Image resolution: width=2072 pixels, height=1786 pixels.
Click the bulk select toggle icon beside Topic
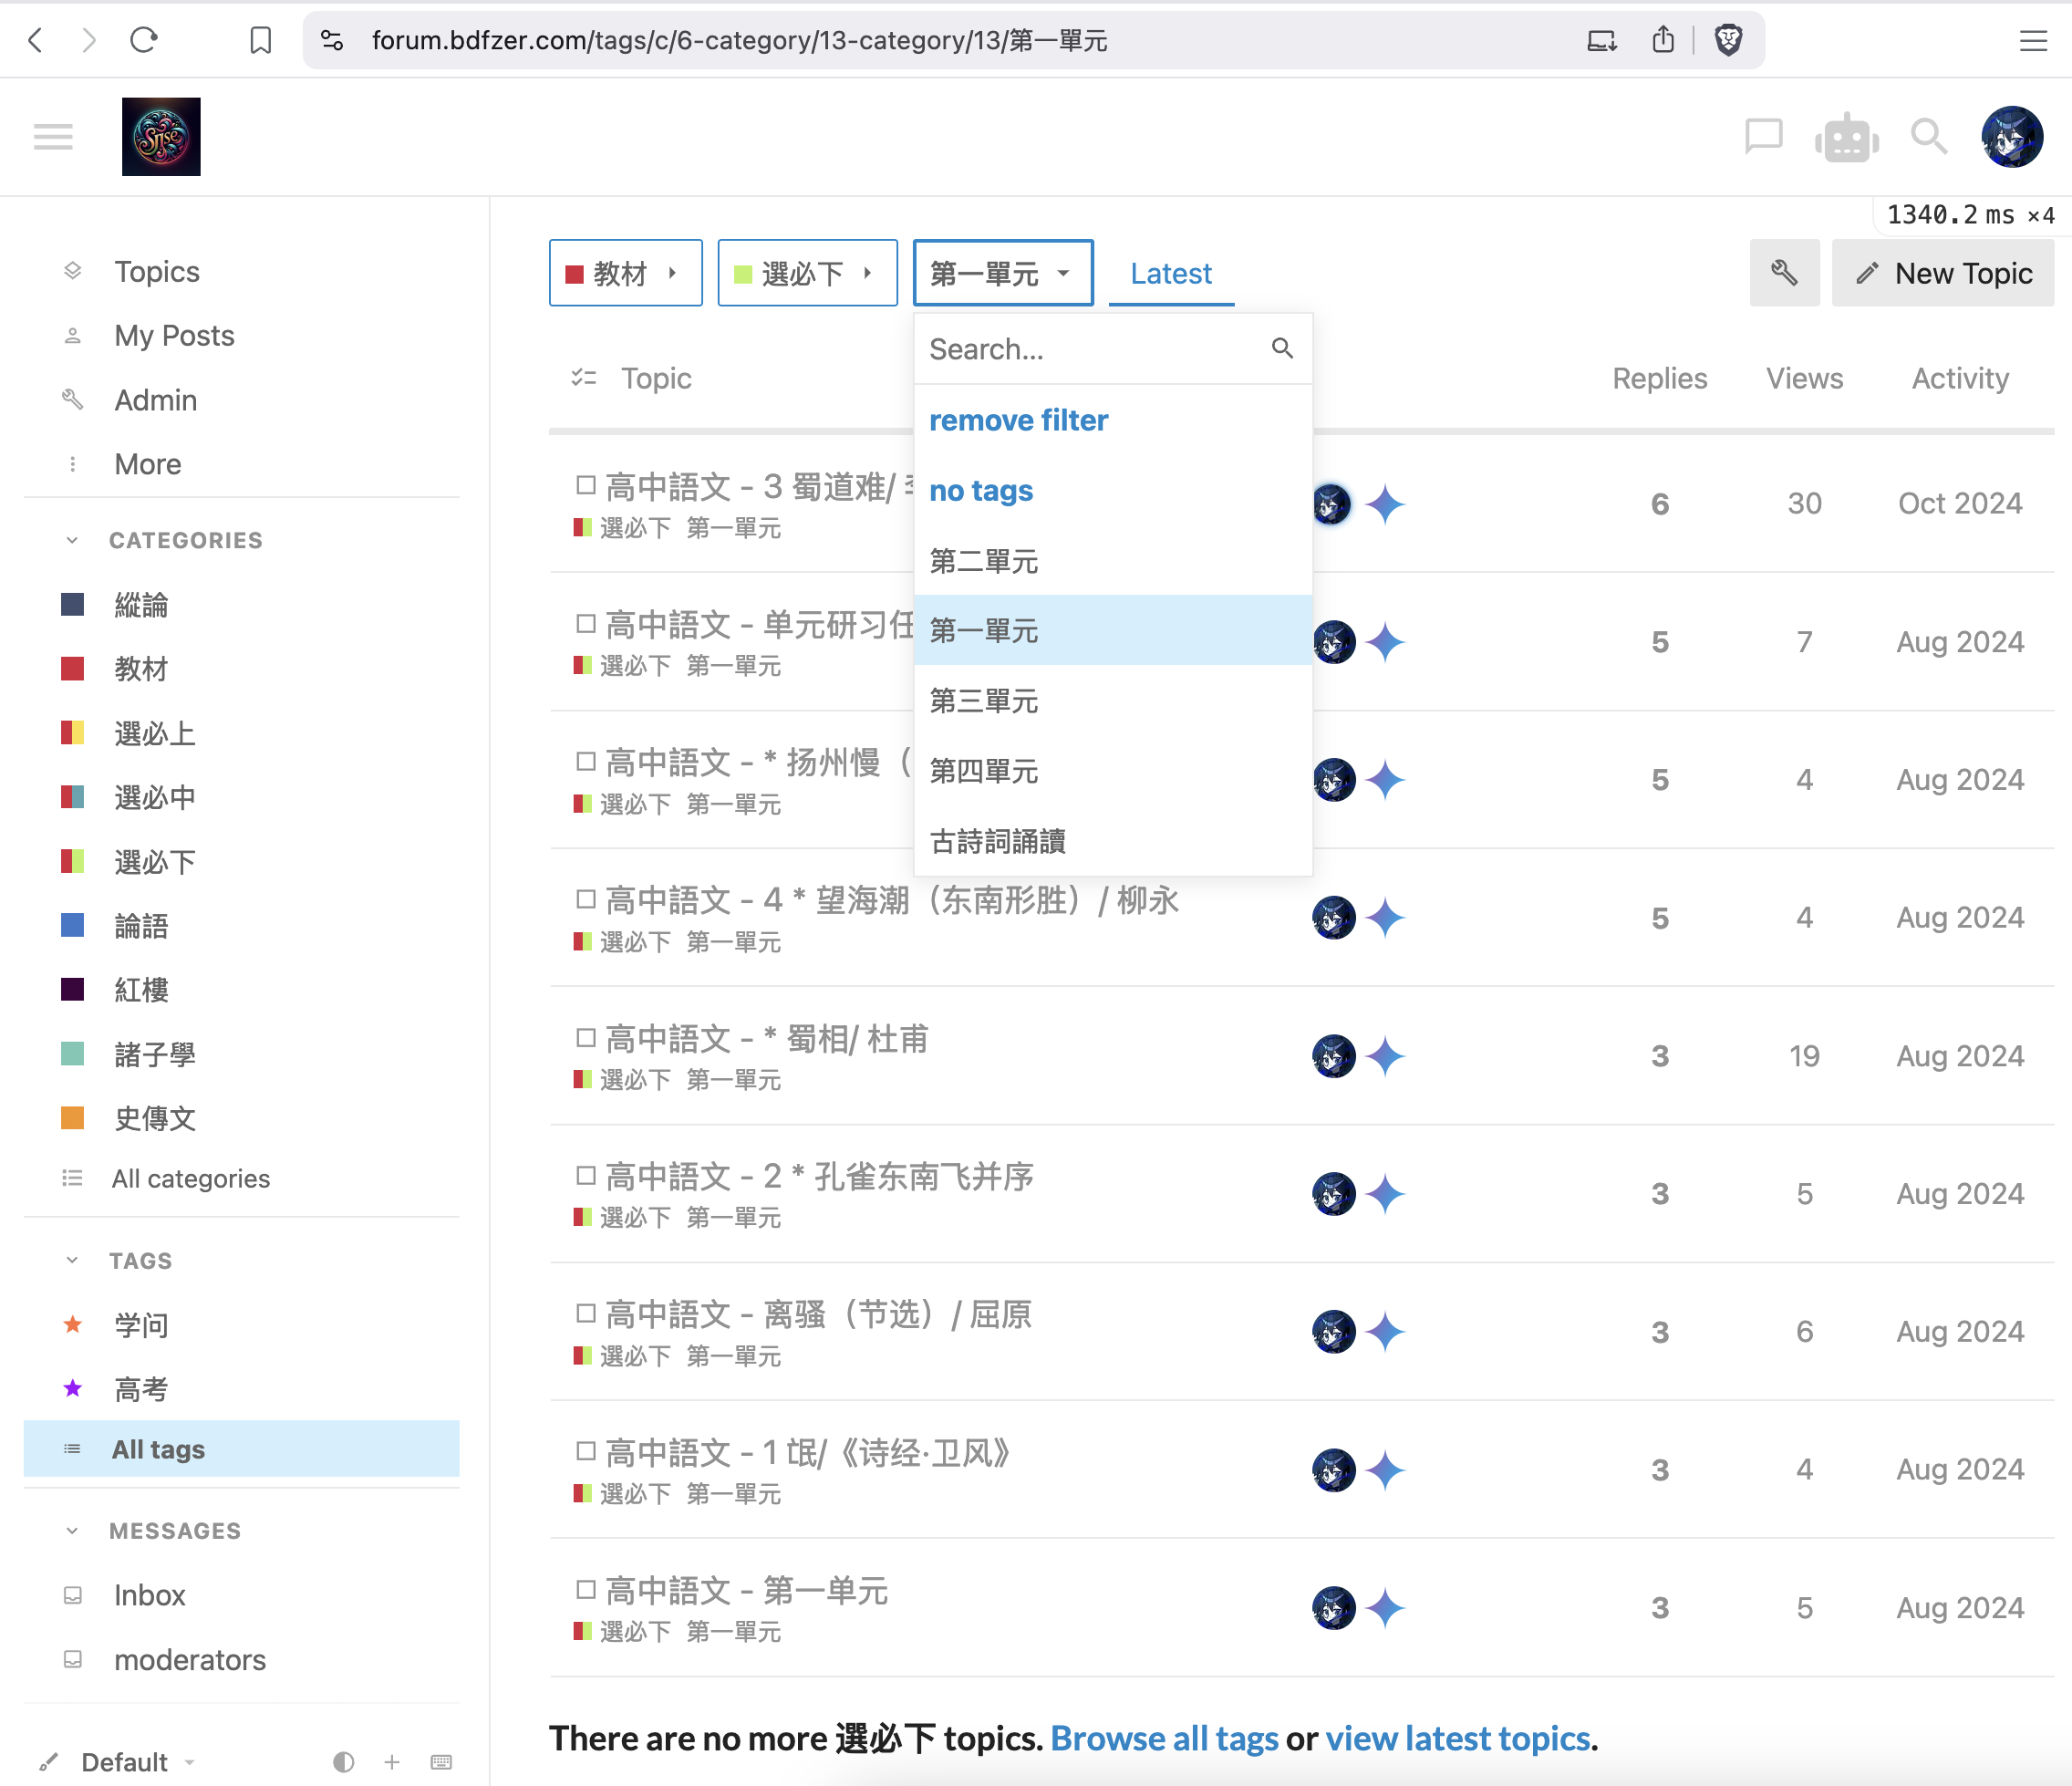pos(583,378)
